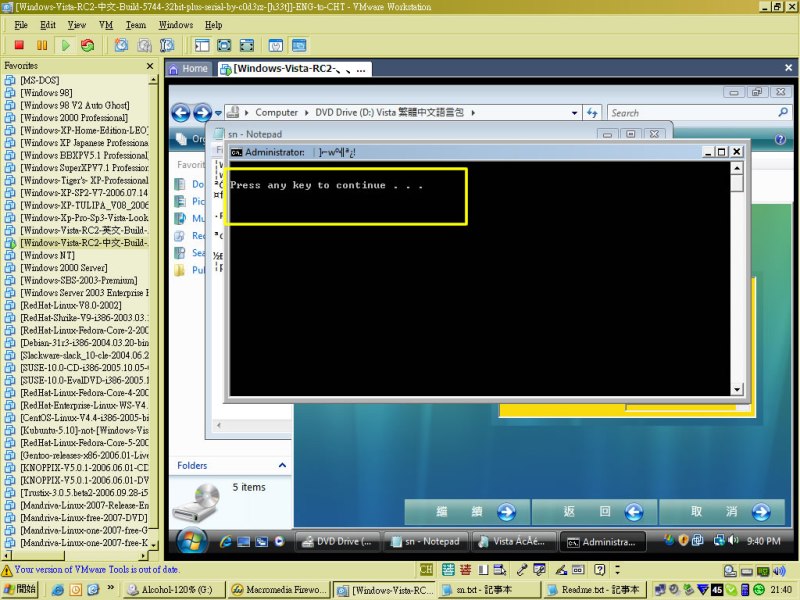This screenshot has height=600, width=800.
Task: Open the recent pages dropdown beside forward arrow
Action: [x=218, y=113]
